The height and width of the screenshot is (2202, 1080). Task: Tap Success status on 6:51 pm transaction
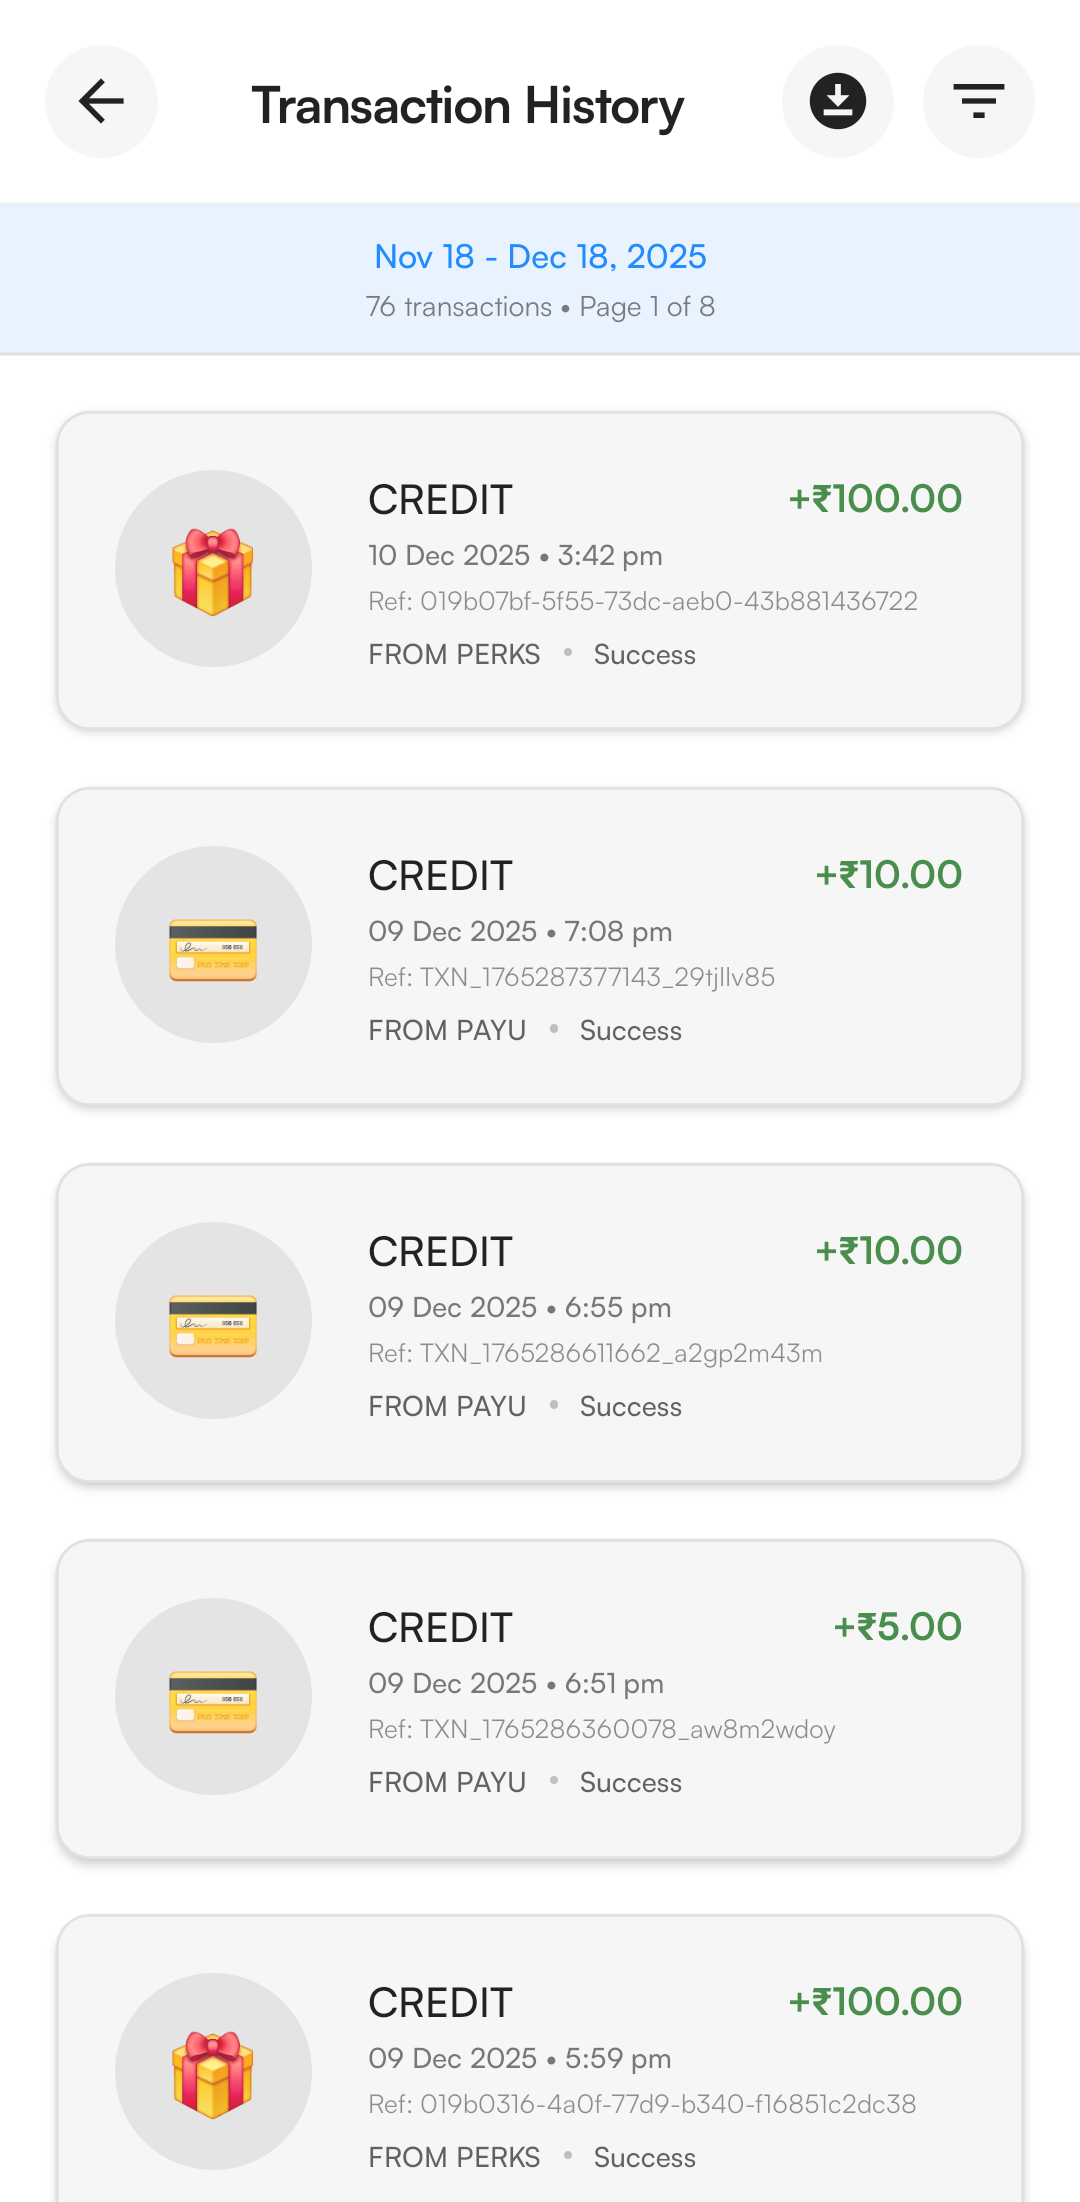pos(630,1783)
